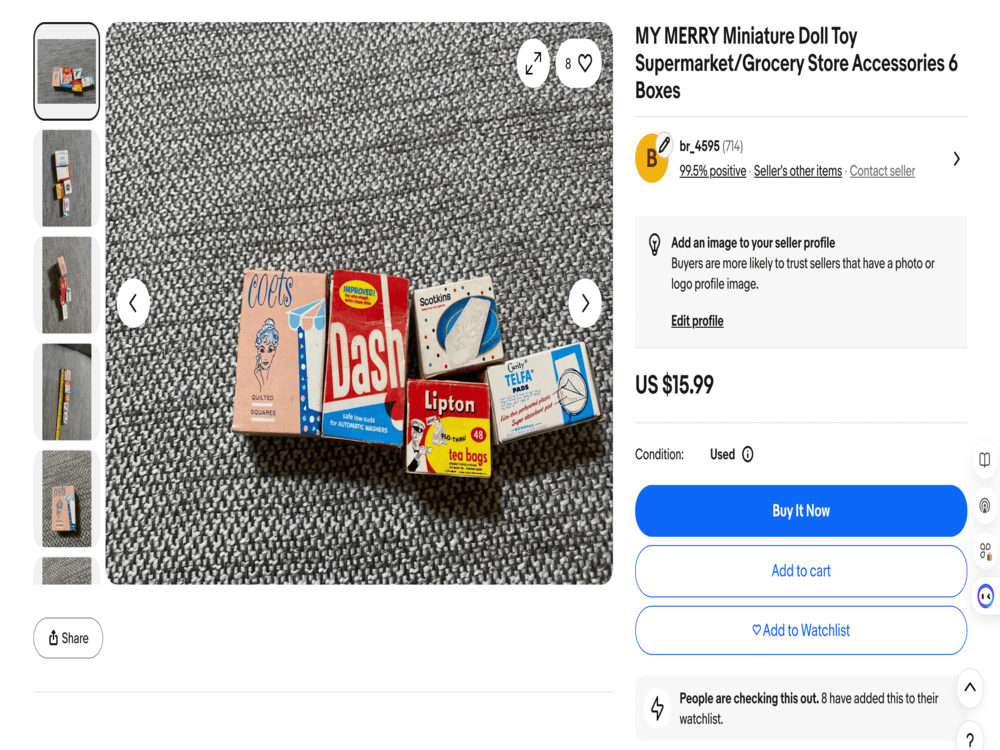Click the podcast-style icon in the side panel
Image resolution: width=1000 pixels, height=750 pixels.
985,506
